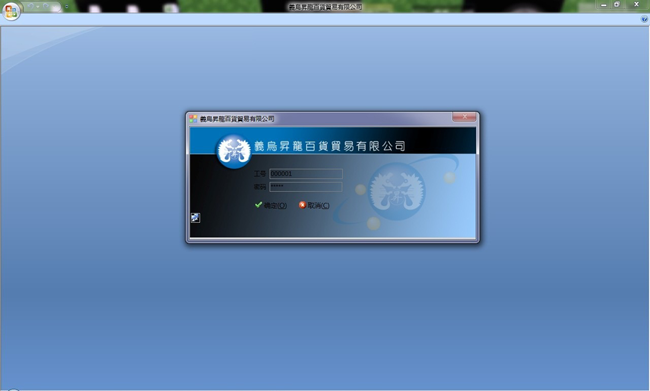
Task: Click the redo arrow in quick access toolbar
Action: coord(46,6)
